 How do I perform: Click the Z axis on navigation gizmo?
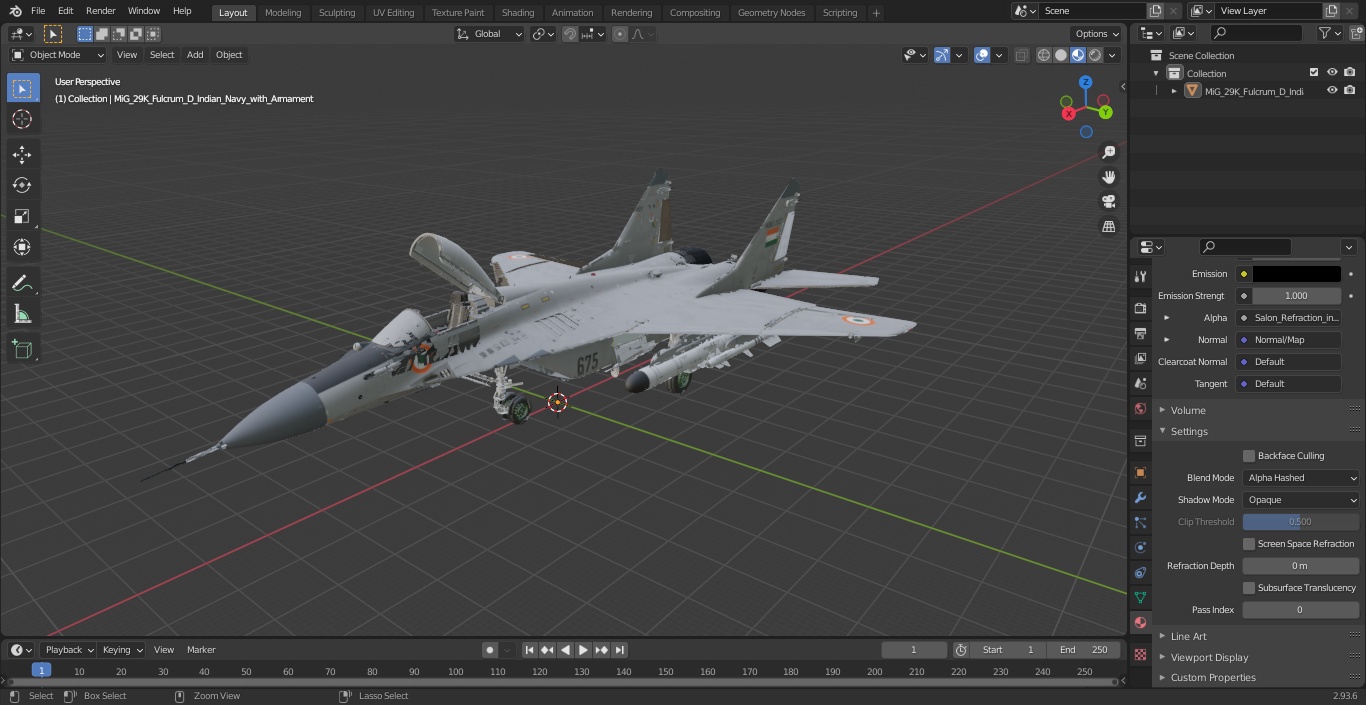click(1086, 83)
